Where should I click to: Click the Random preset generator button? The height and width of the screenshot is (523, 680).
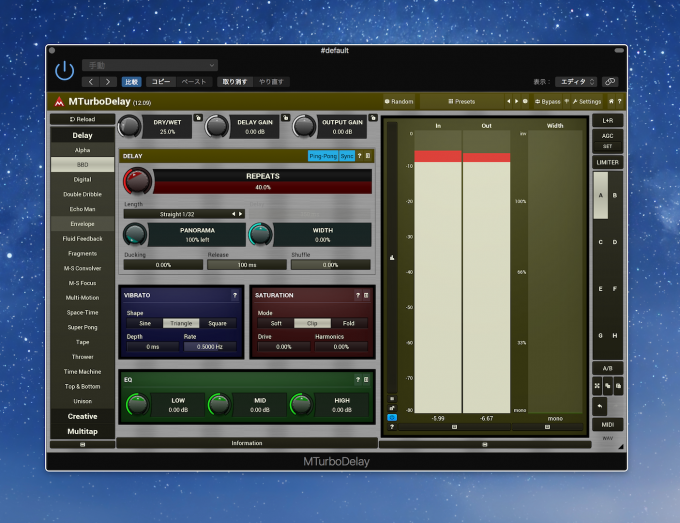tap(399, 101)
